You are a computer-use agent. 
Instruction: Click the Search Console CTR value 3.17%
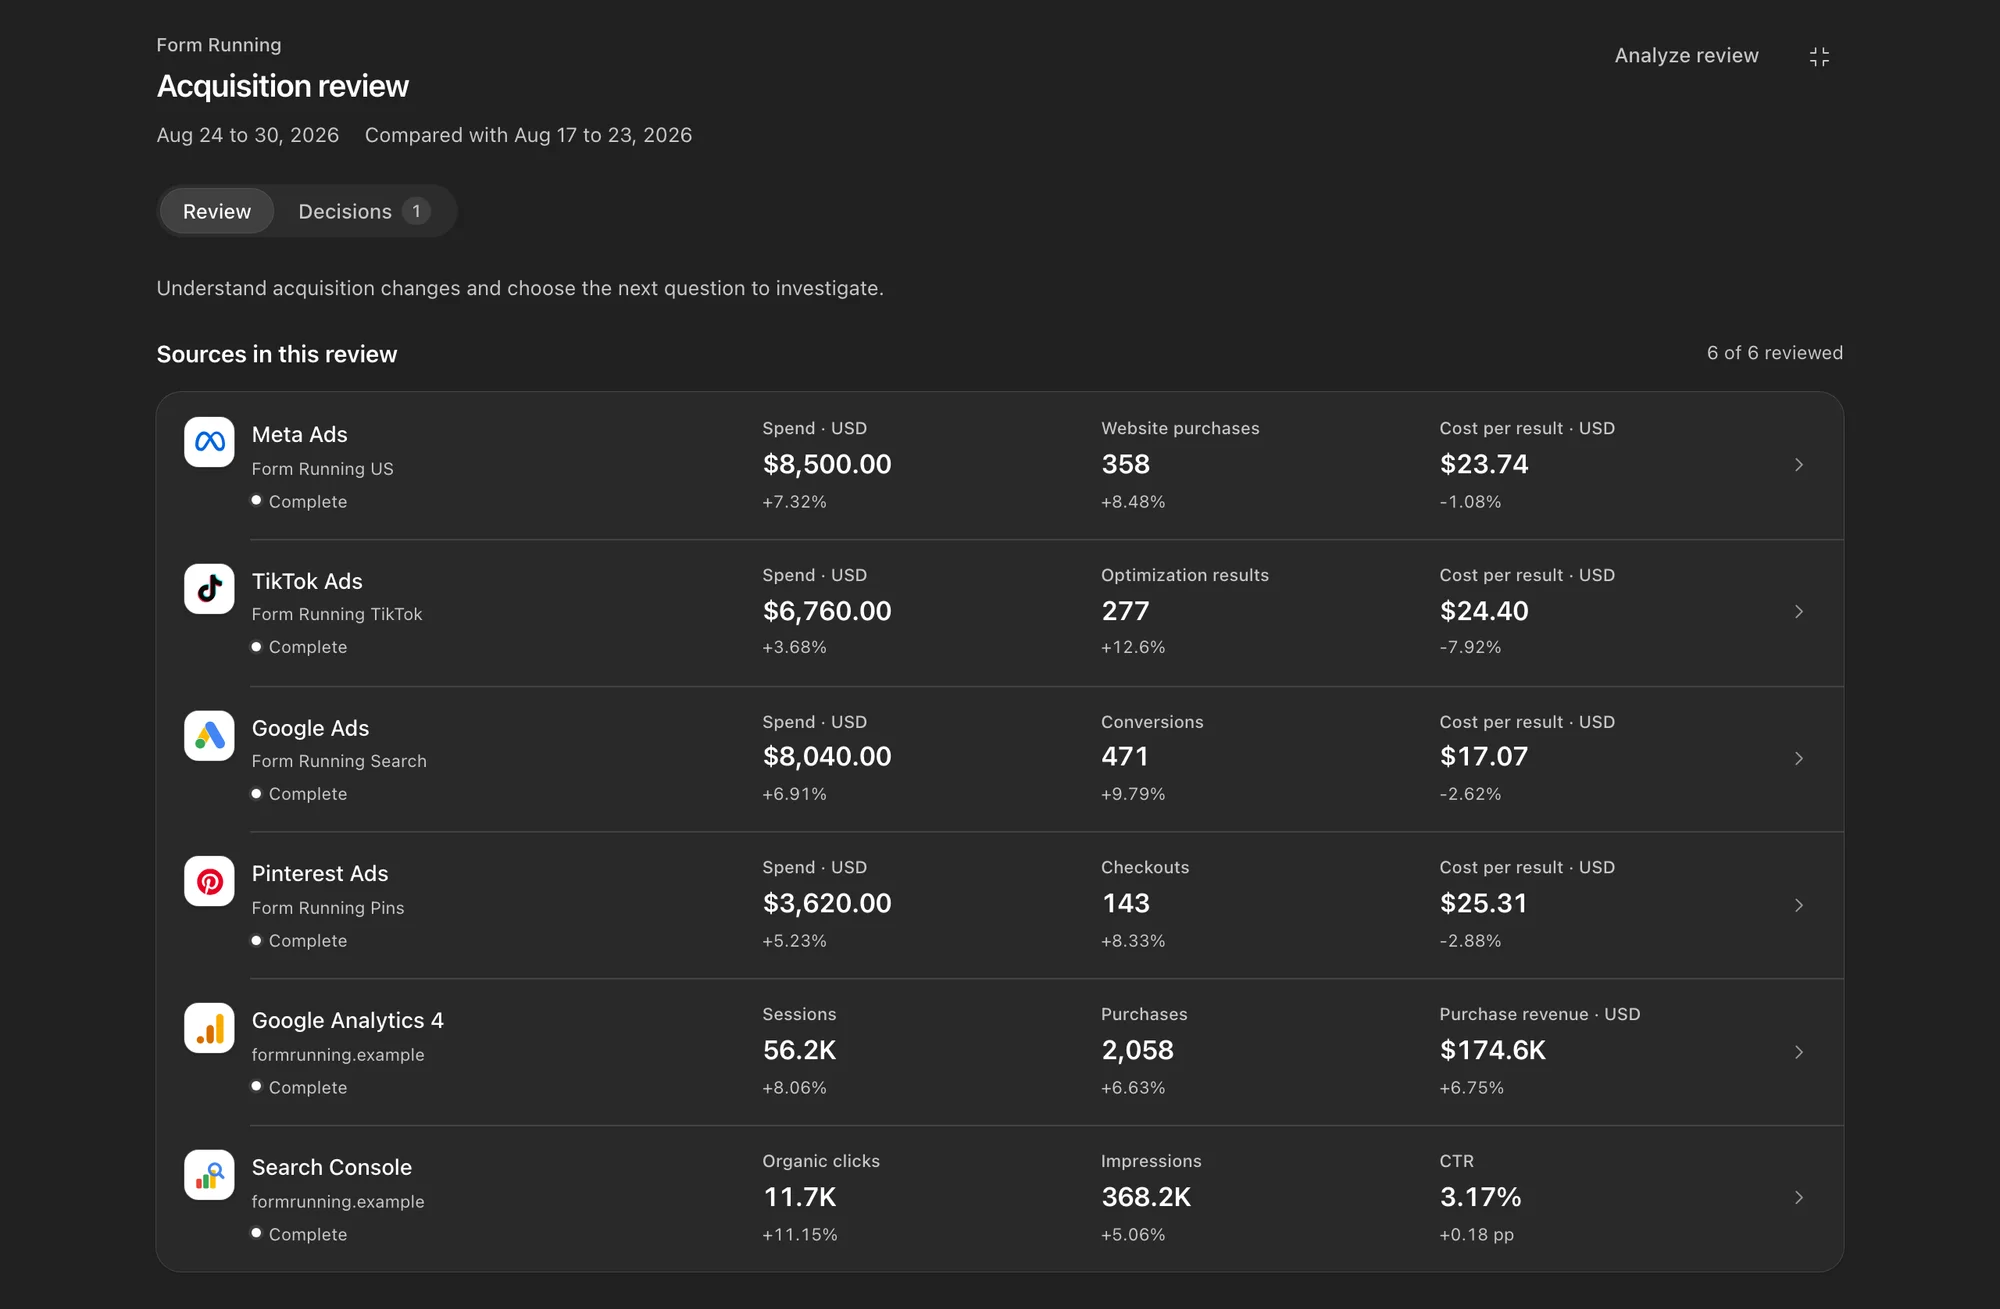coord(1480,1197)
